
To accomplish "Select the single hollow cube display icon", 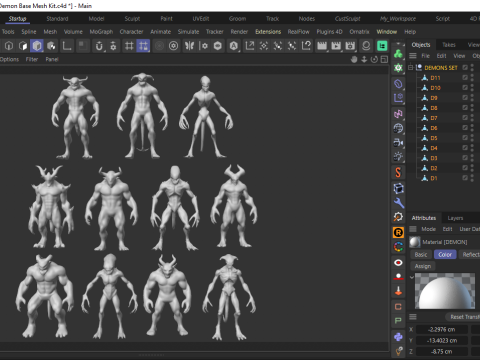I will coord(9,46).
